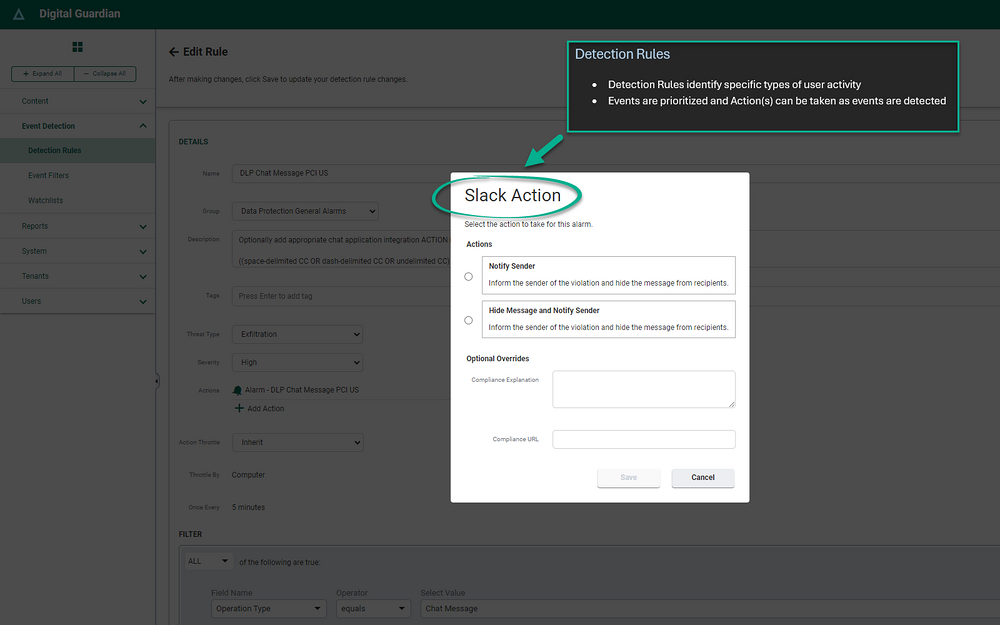Select the Notify Sender radio button
Viewport: 1000px width, 625px height.
[x=469, y=276]
